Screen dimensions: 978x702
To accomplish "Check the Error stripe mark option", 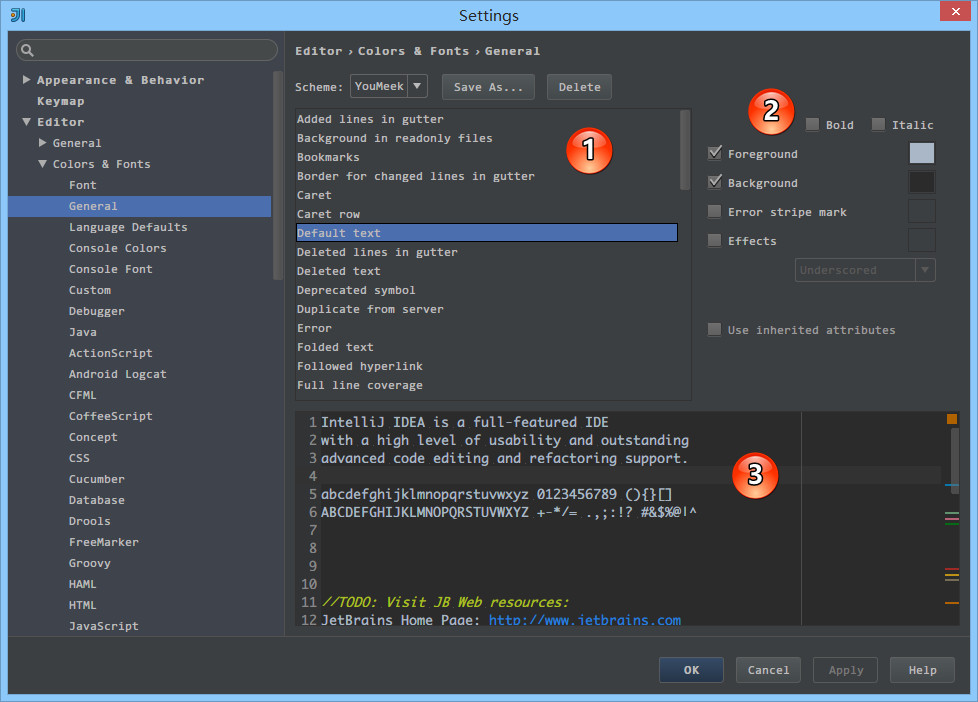I will 715,212.
